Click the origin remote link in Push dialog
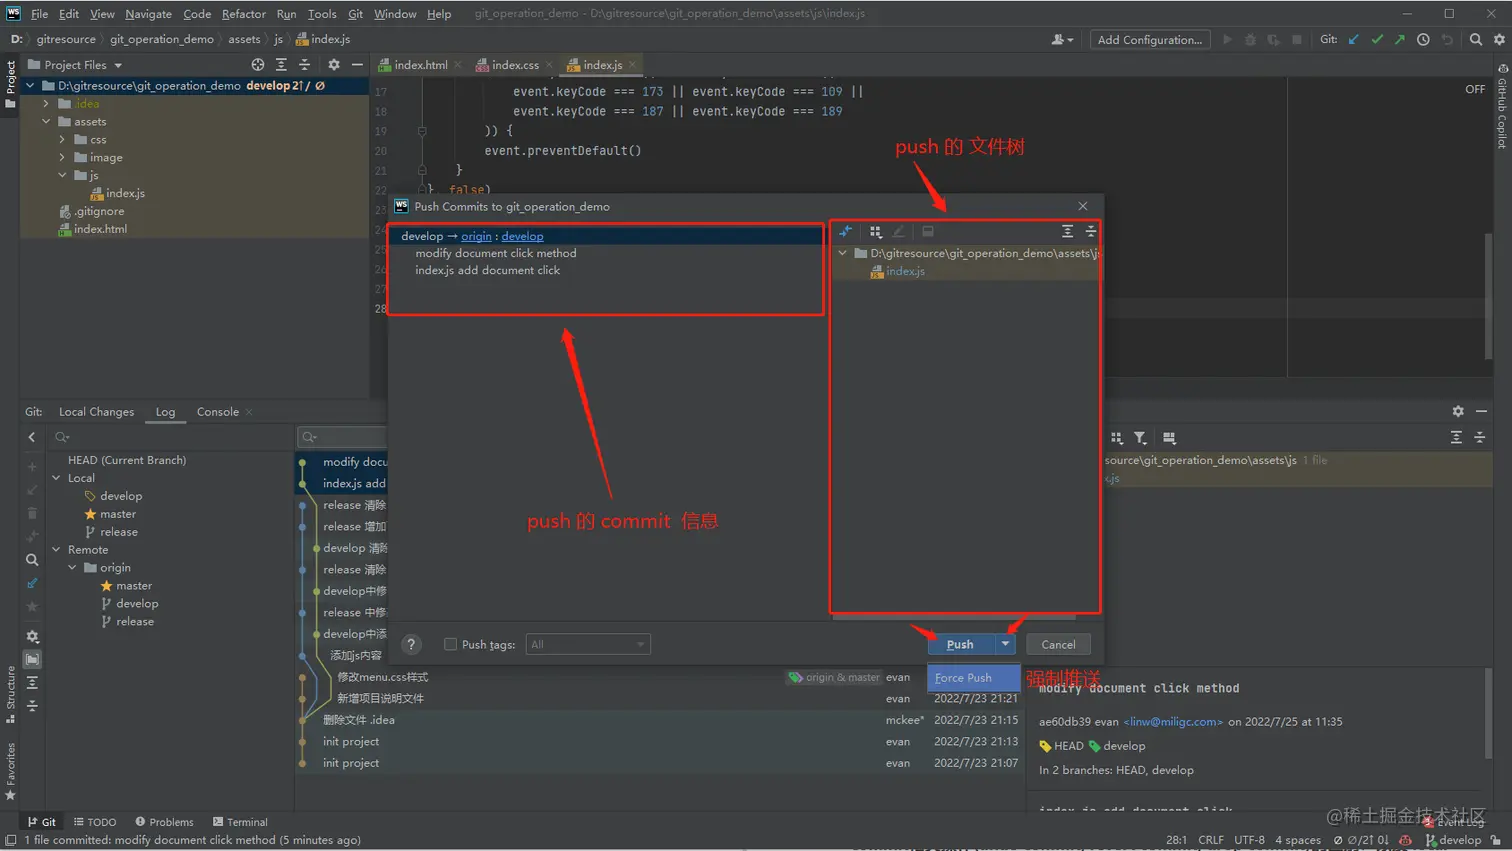 click(476, 236)
